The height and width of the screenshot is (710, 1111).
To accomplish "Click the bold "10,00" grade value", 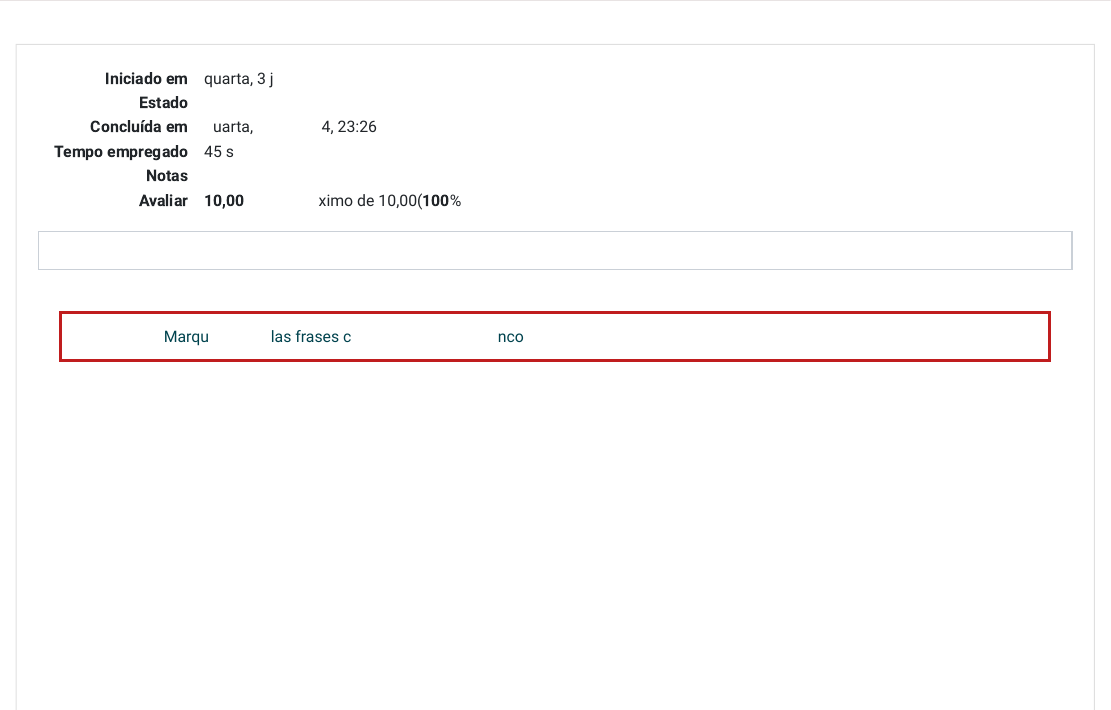I will [224, 201].
